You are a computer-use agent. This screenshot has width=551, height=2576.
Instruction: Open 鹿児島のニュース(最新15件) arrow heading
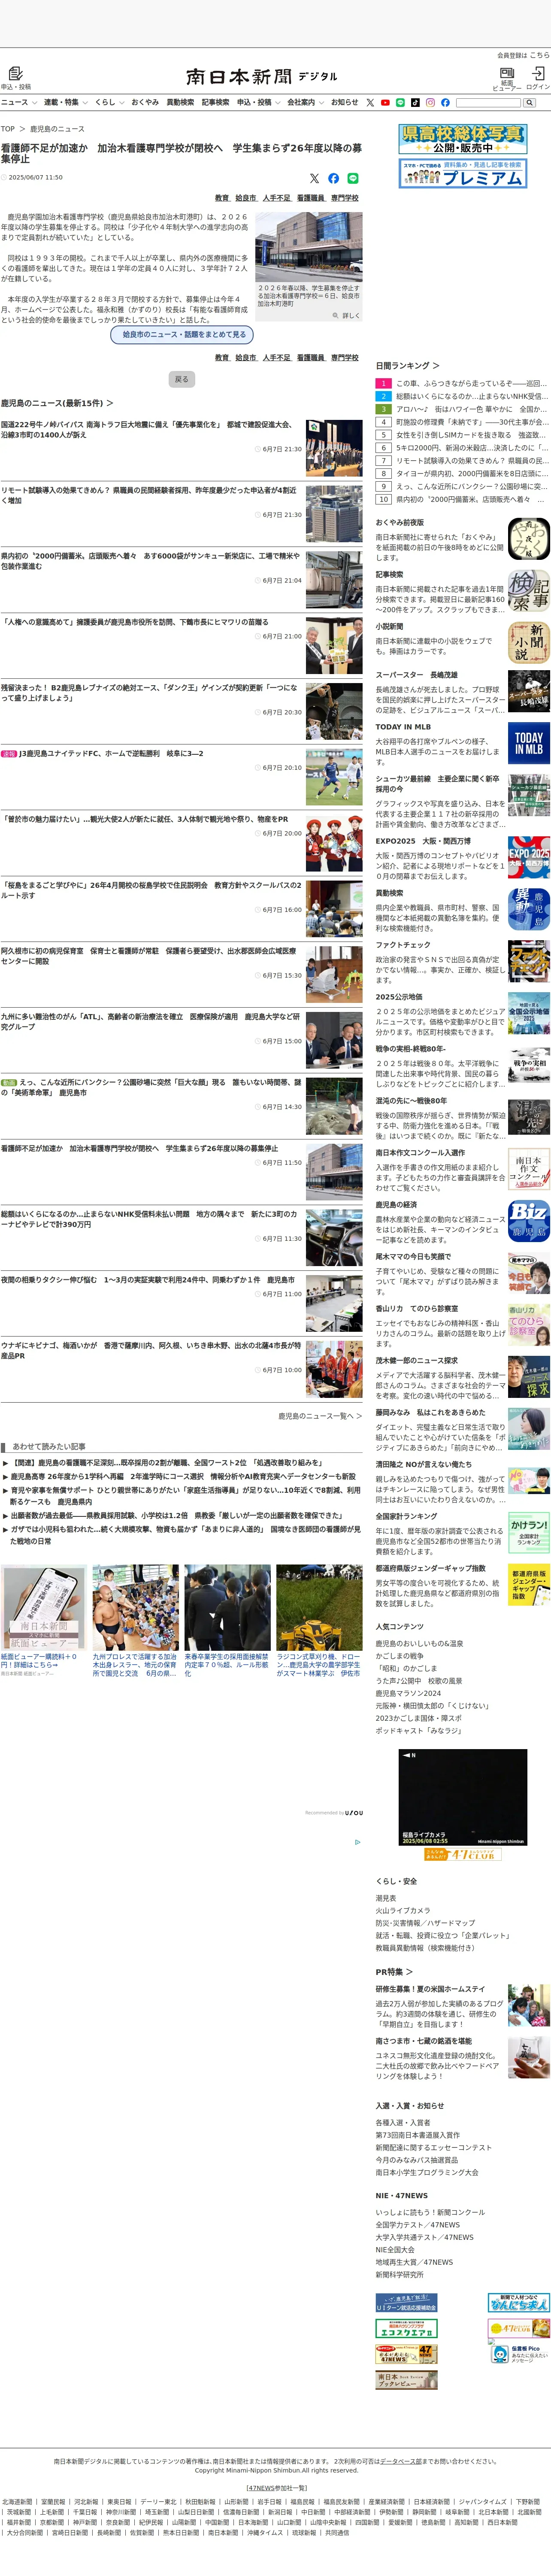[x=57, y=403]
